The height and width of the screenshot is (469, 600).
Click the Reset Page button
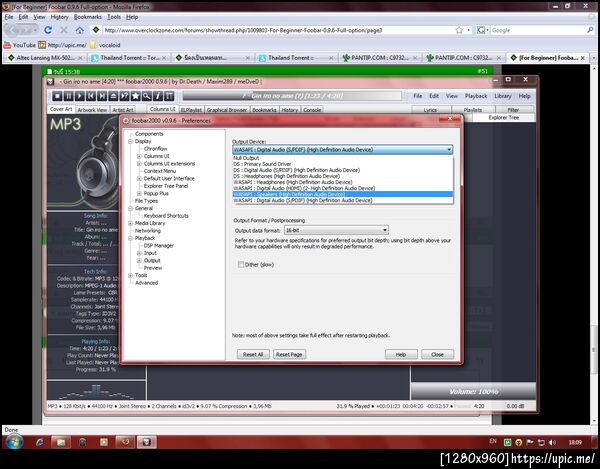(x=289, y=354)
